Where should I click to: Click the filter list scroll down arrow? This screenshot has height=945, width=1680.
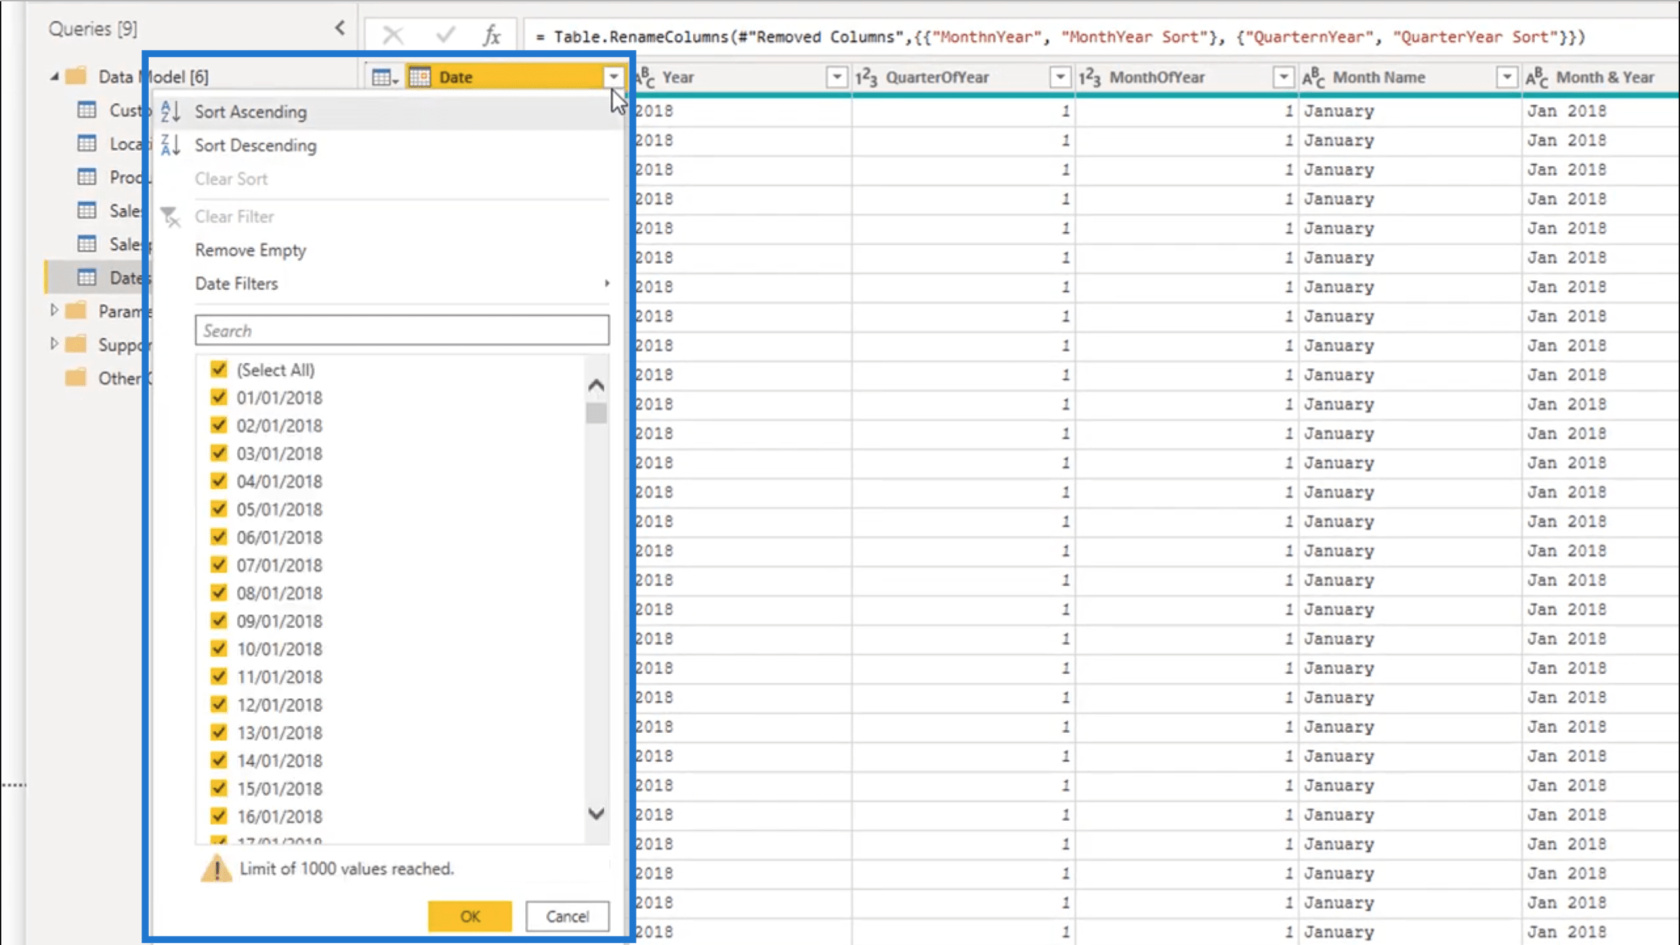coord(596,814)
